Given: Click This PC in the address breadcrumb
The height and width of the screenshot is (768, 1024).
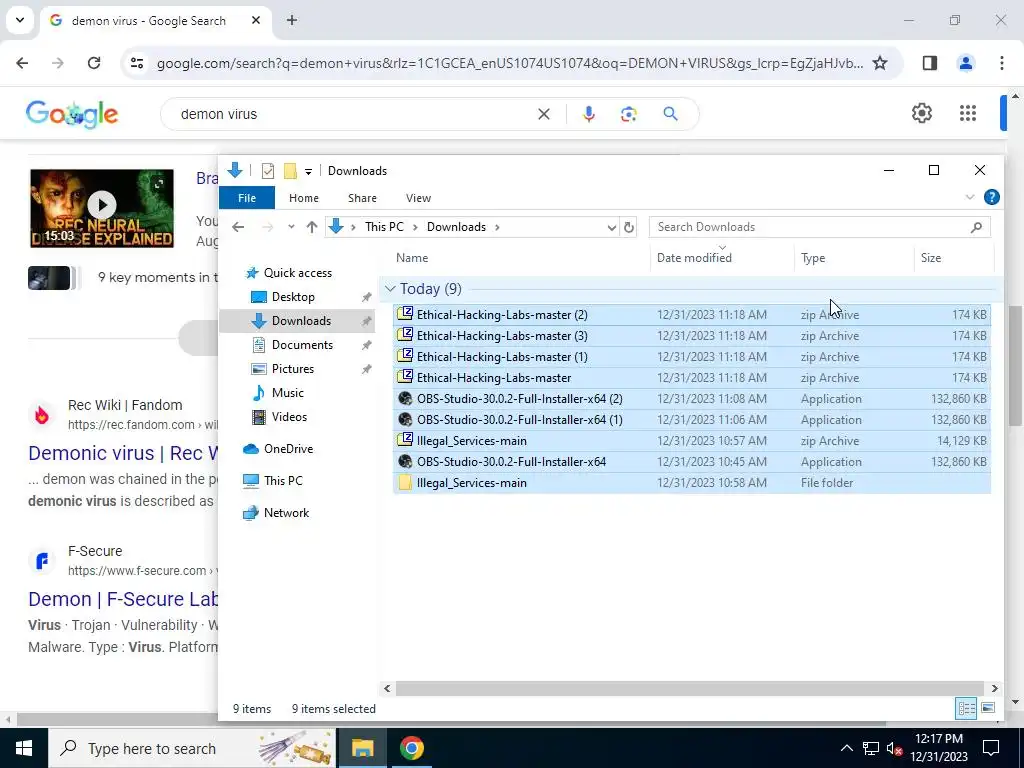Looking at the screenshot, I should pos(384,227).
